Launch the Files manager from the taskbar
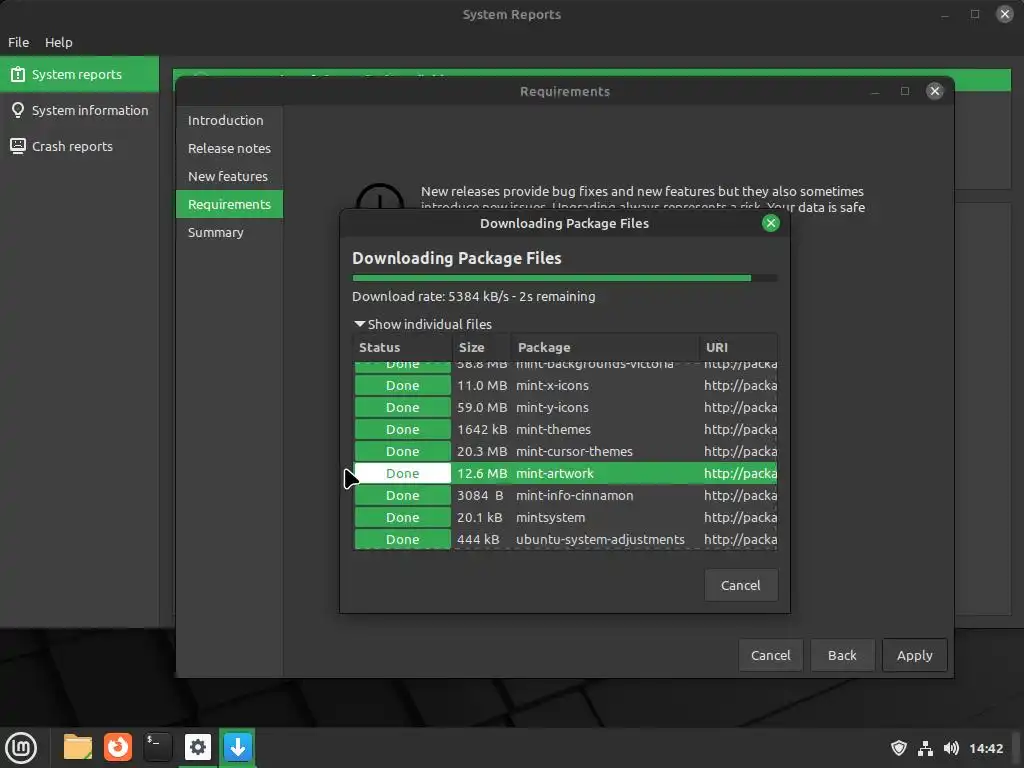 point(78,747)
